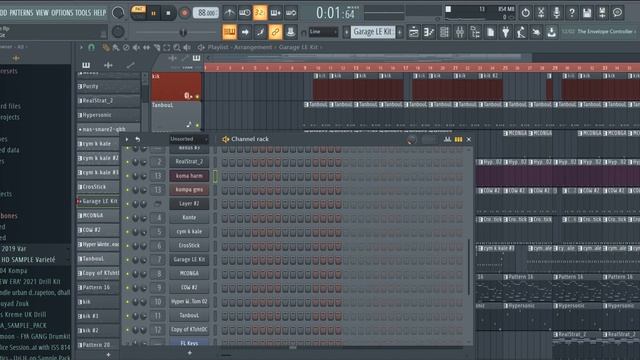Pause playback with the pause button

pos(153,13)
